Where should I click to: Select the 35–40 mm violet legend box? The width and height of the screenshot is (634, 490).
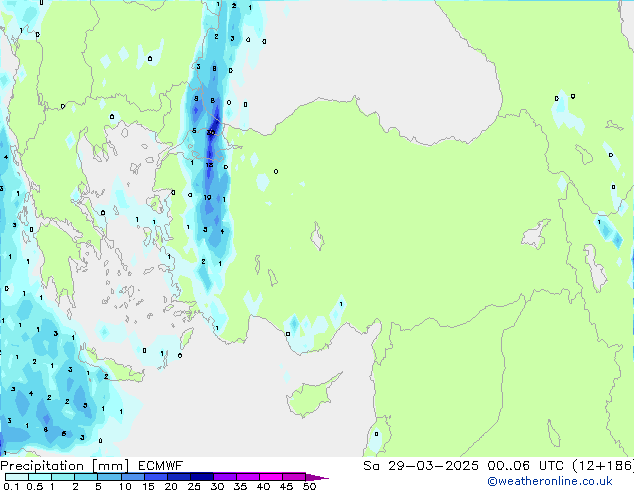point(247,477)
